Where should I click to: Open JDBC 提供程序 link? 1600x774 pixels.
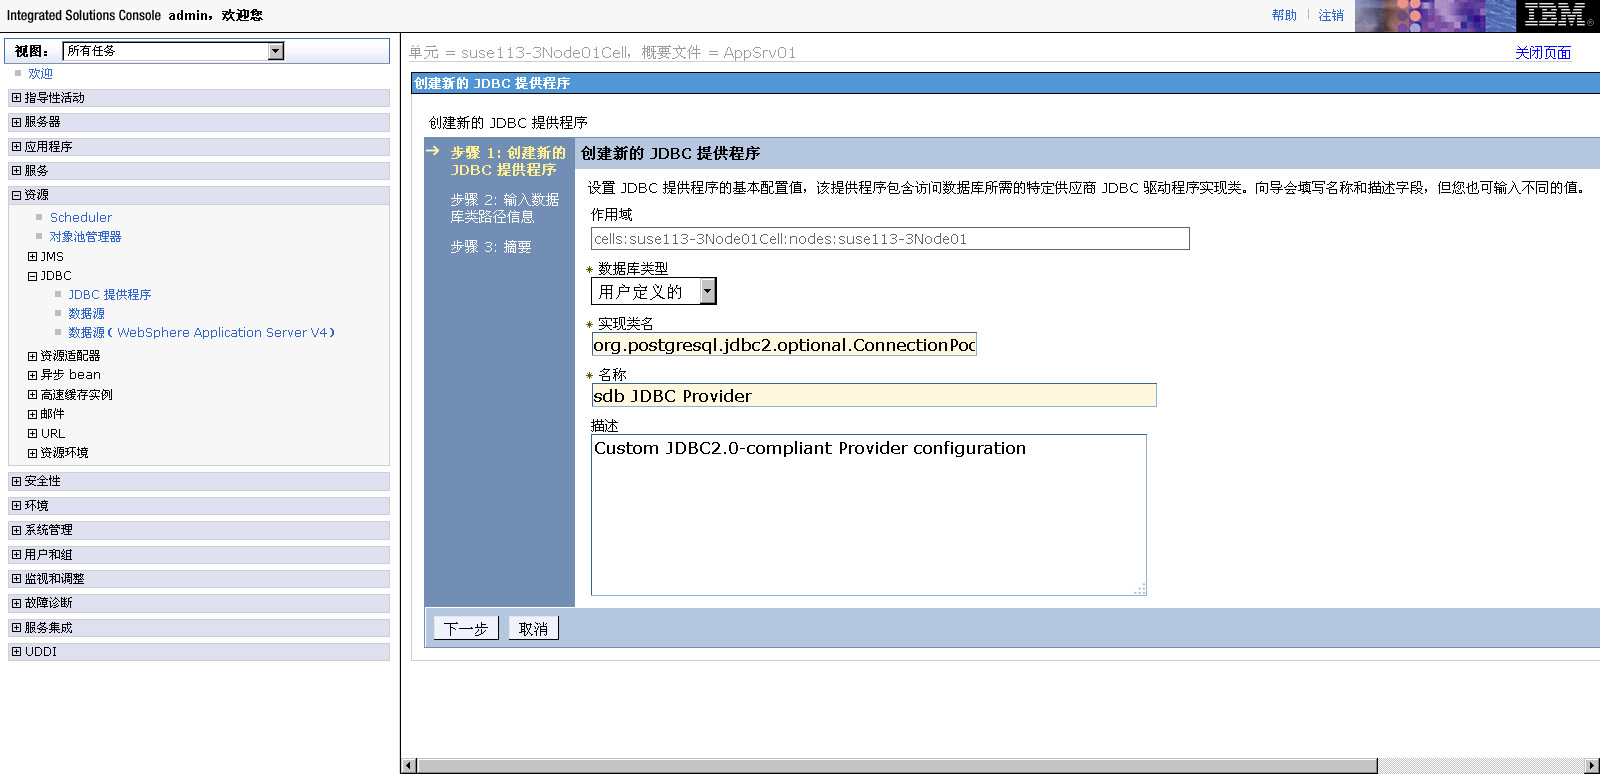pos(110,295)
